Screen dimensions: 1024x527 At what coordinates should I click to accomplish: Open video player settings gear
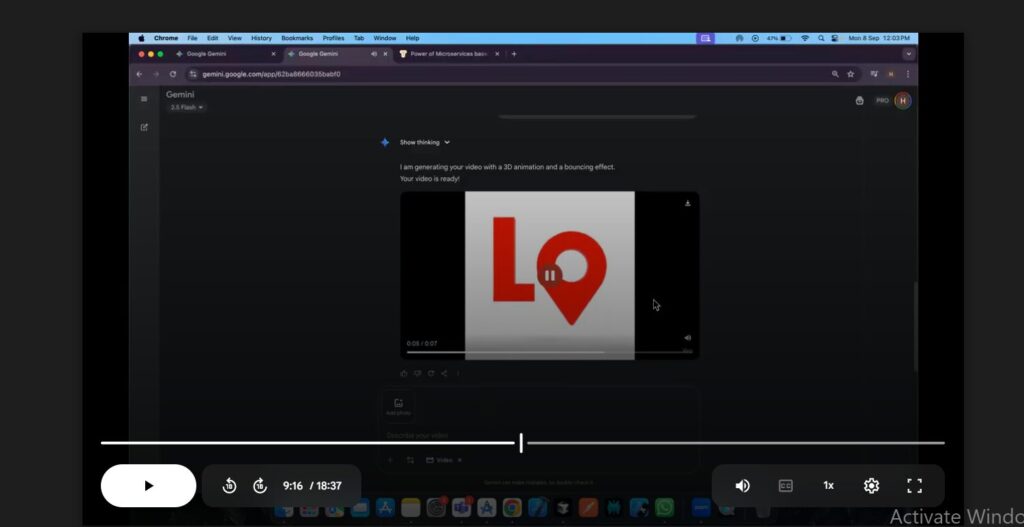(x=871, y=486)
